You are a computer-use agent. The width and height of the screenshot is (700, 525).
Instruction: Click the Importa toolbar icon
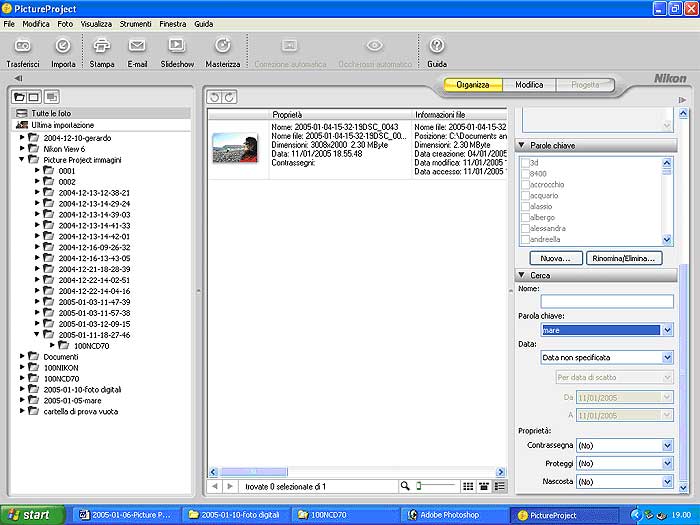pyautogui.click(x=63, y=46)
